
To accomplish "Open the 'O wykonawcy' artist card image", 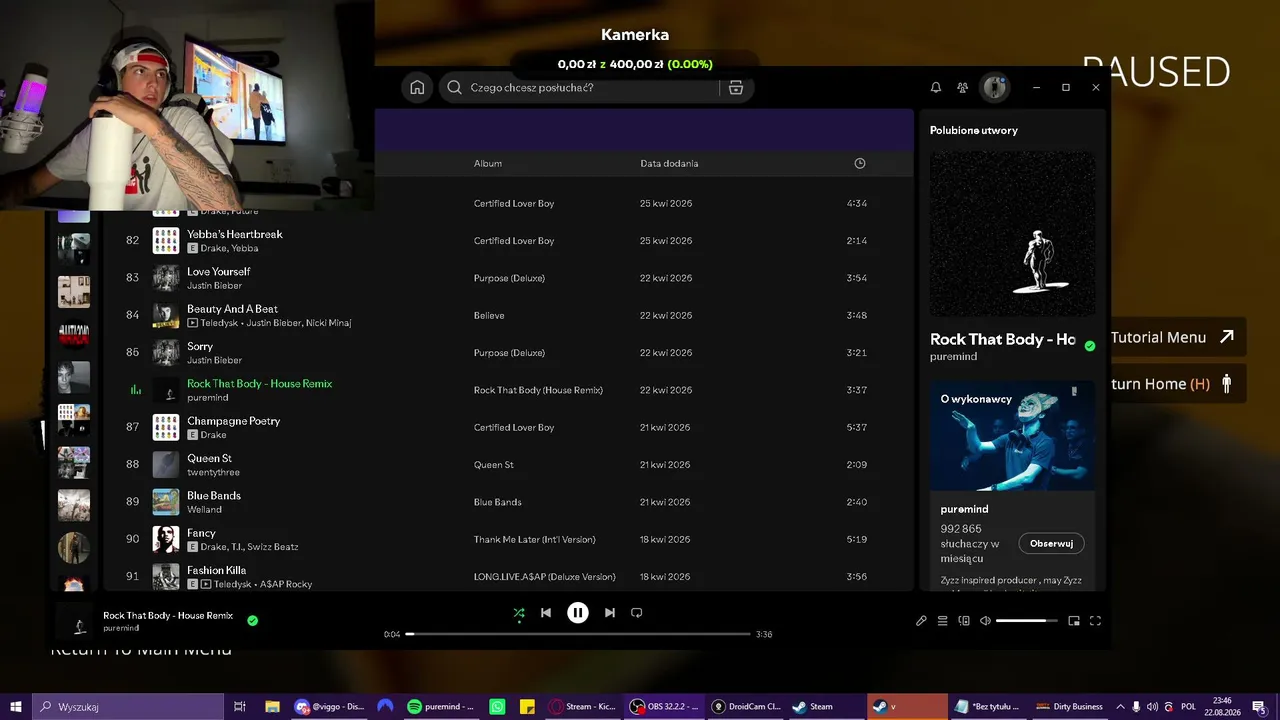I will 1012,435.
